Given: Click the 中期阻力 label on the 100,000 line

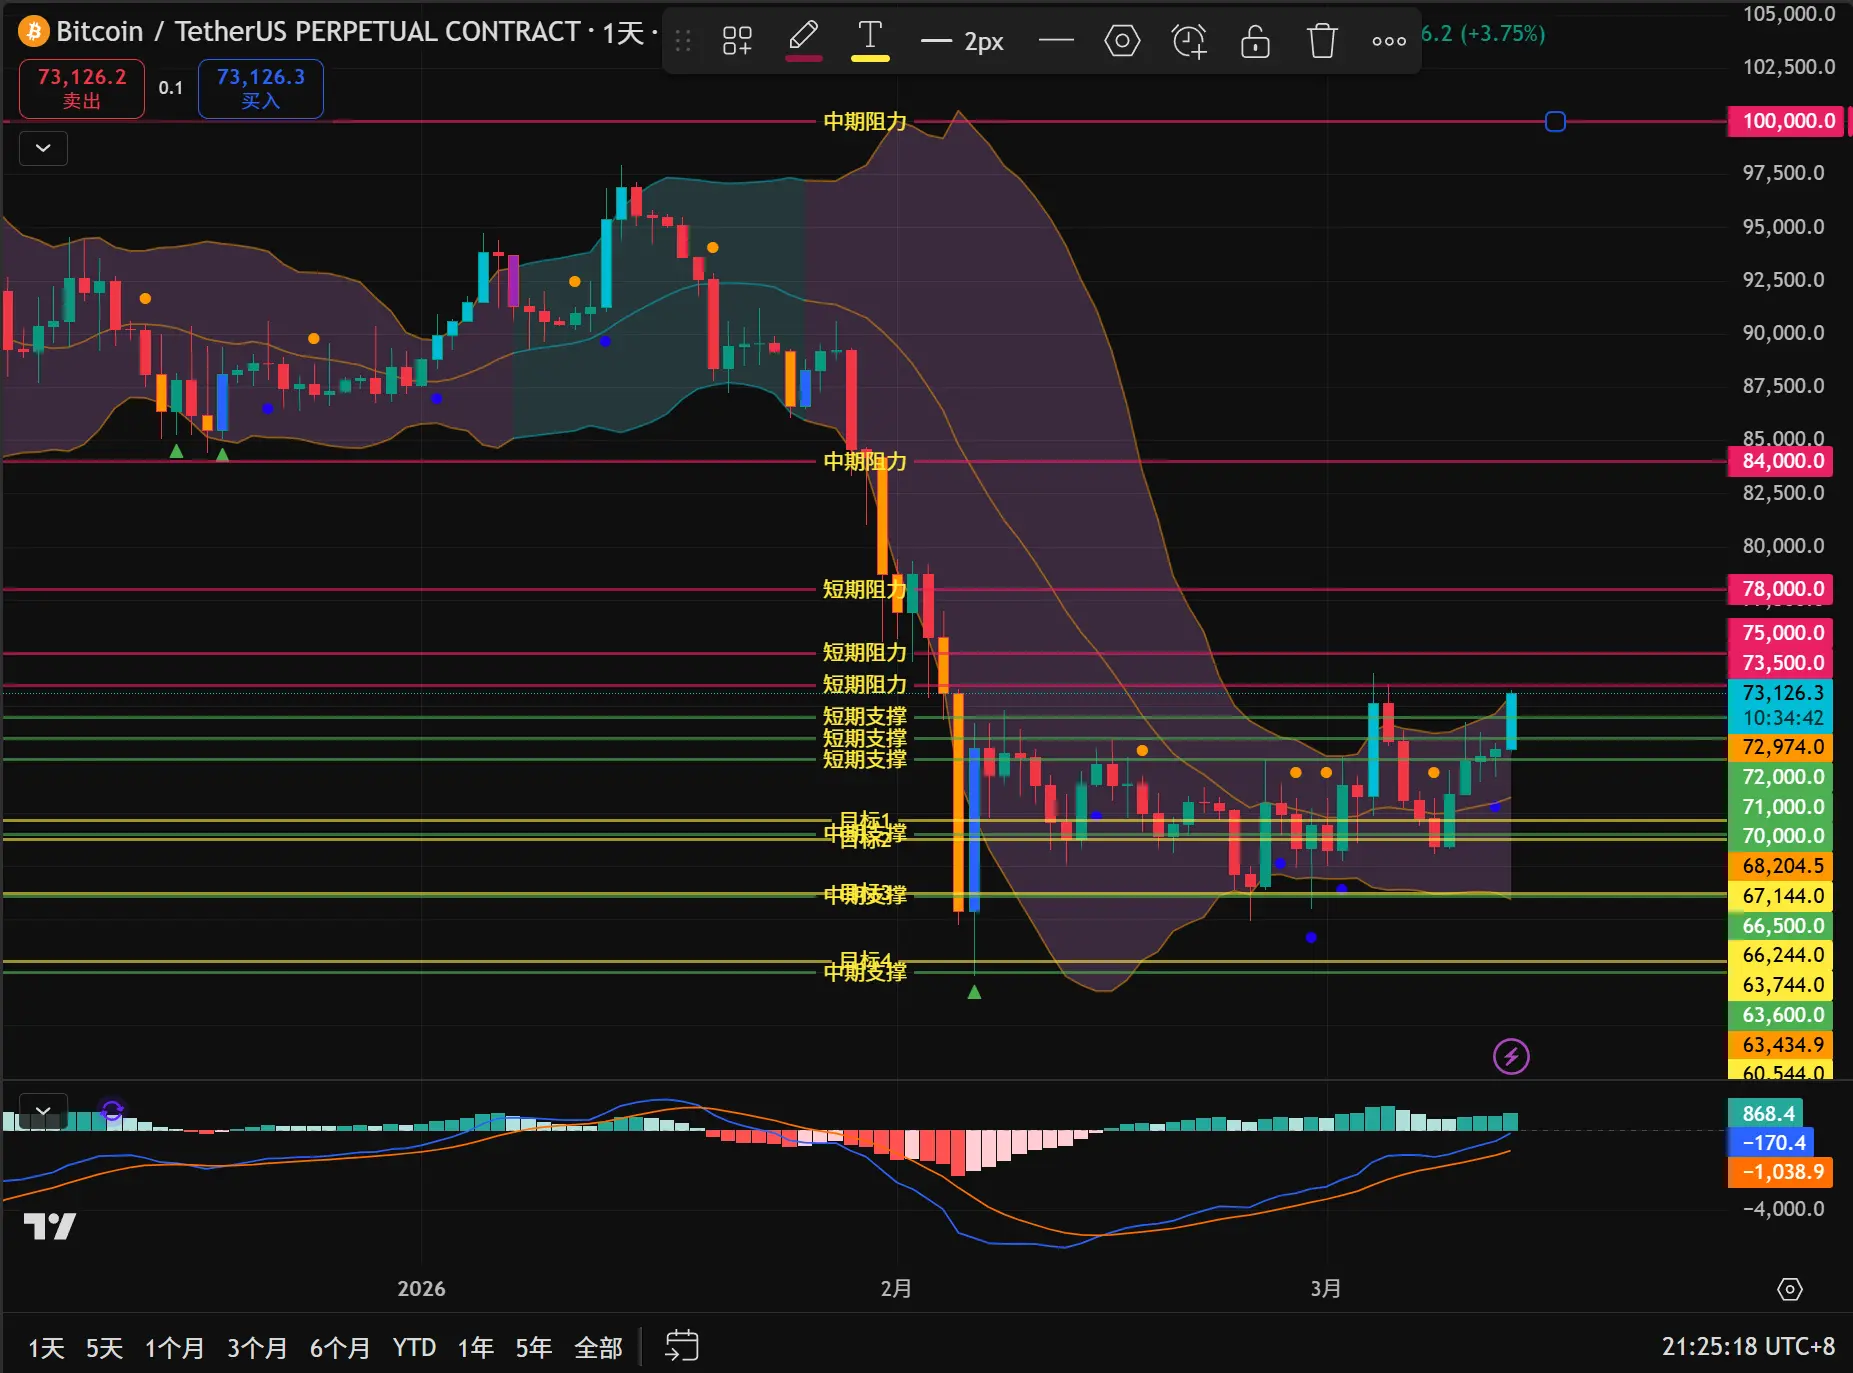Looking at the screenshot, I should pyautogui.click(x=865, y=122).
